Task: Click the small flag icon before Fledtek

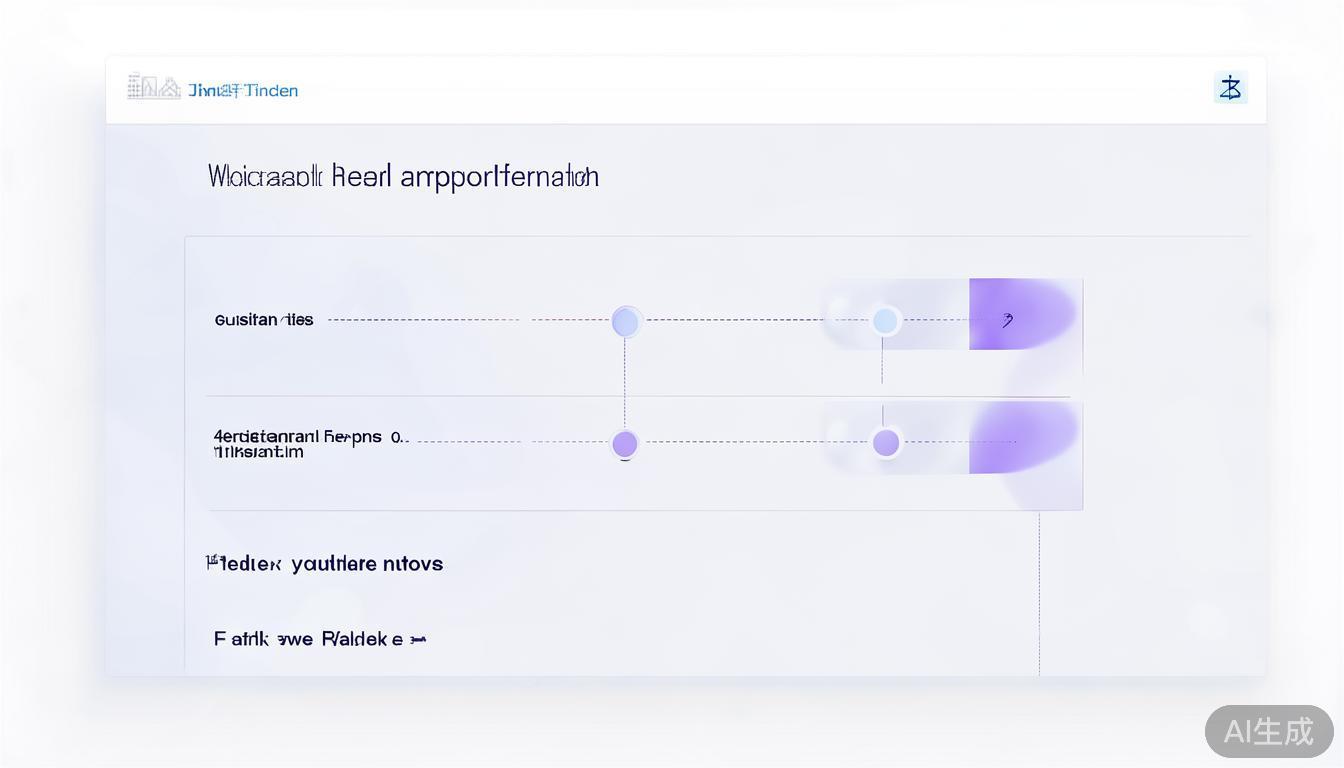Action: tap(212, 562)
